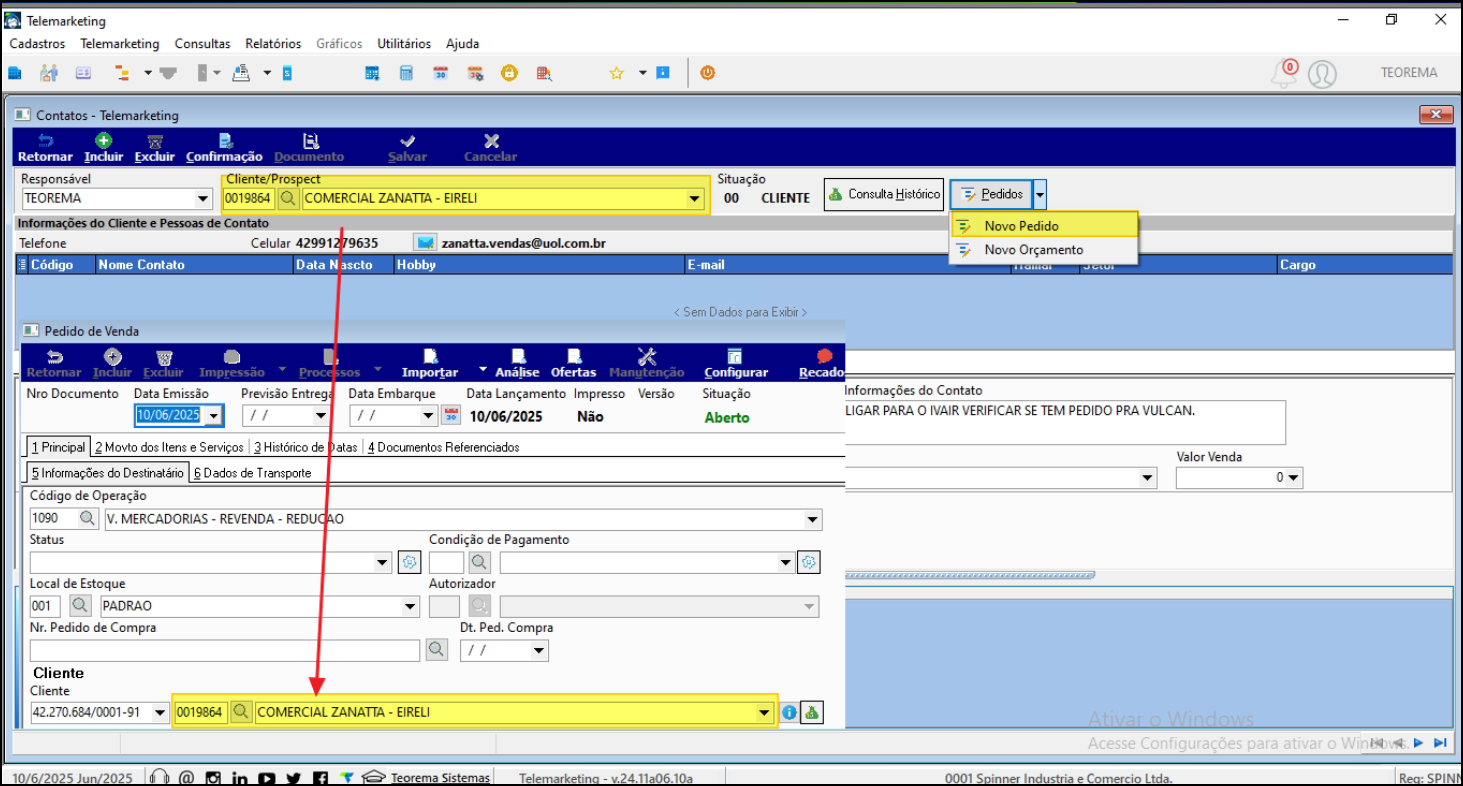Click money bag icon beside client name in Pedido
The height and width of the screenshot is (786, 1463).
pos(812,713)
